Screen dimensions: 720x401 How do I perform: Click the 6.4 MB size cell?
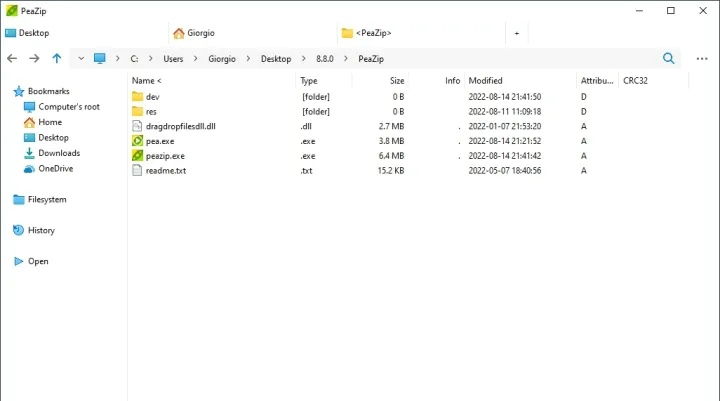point(392,156)
